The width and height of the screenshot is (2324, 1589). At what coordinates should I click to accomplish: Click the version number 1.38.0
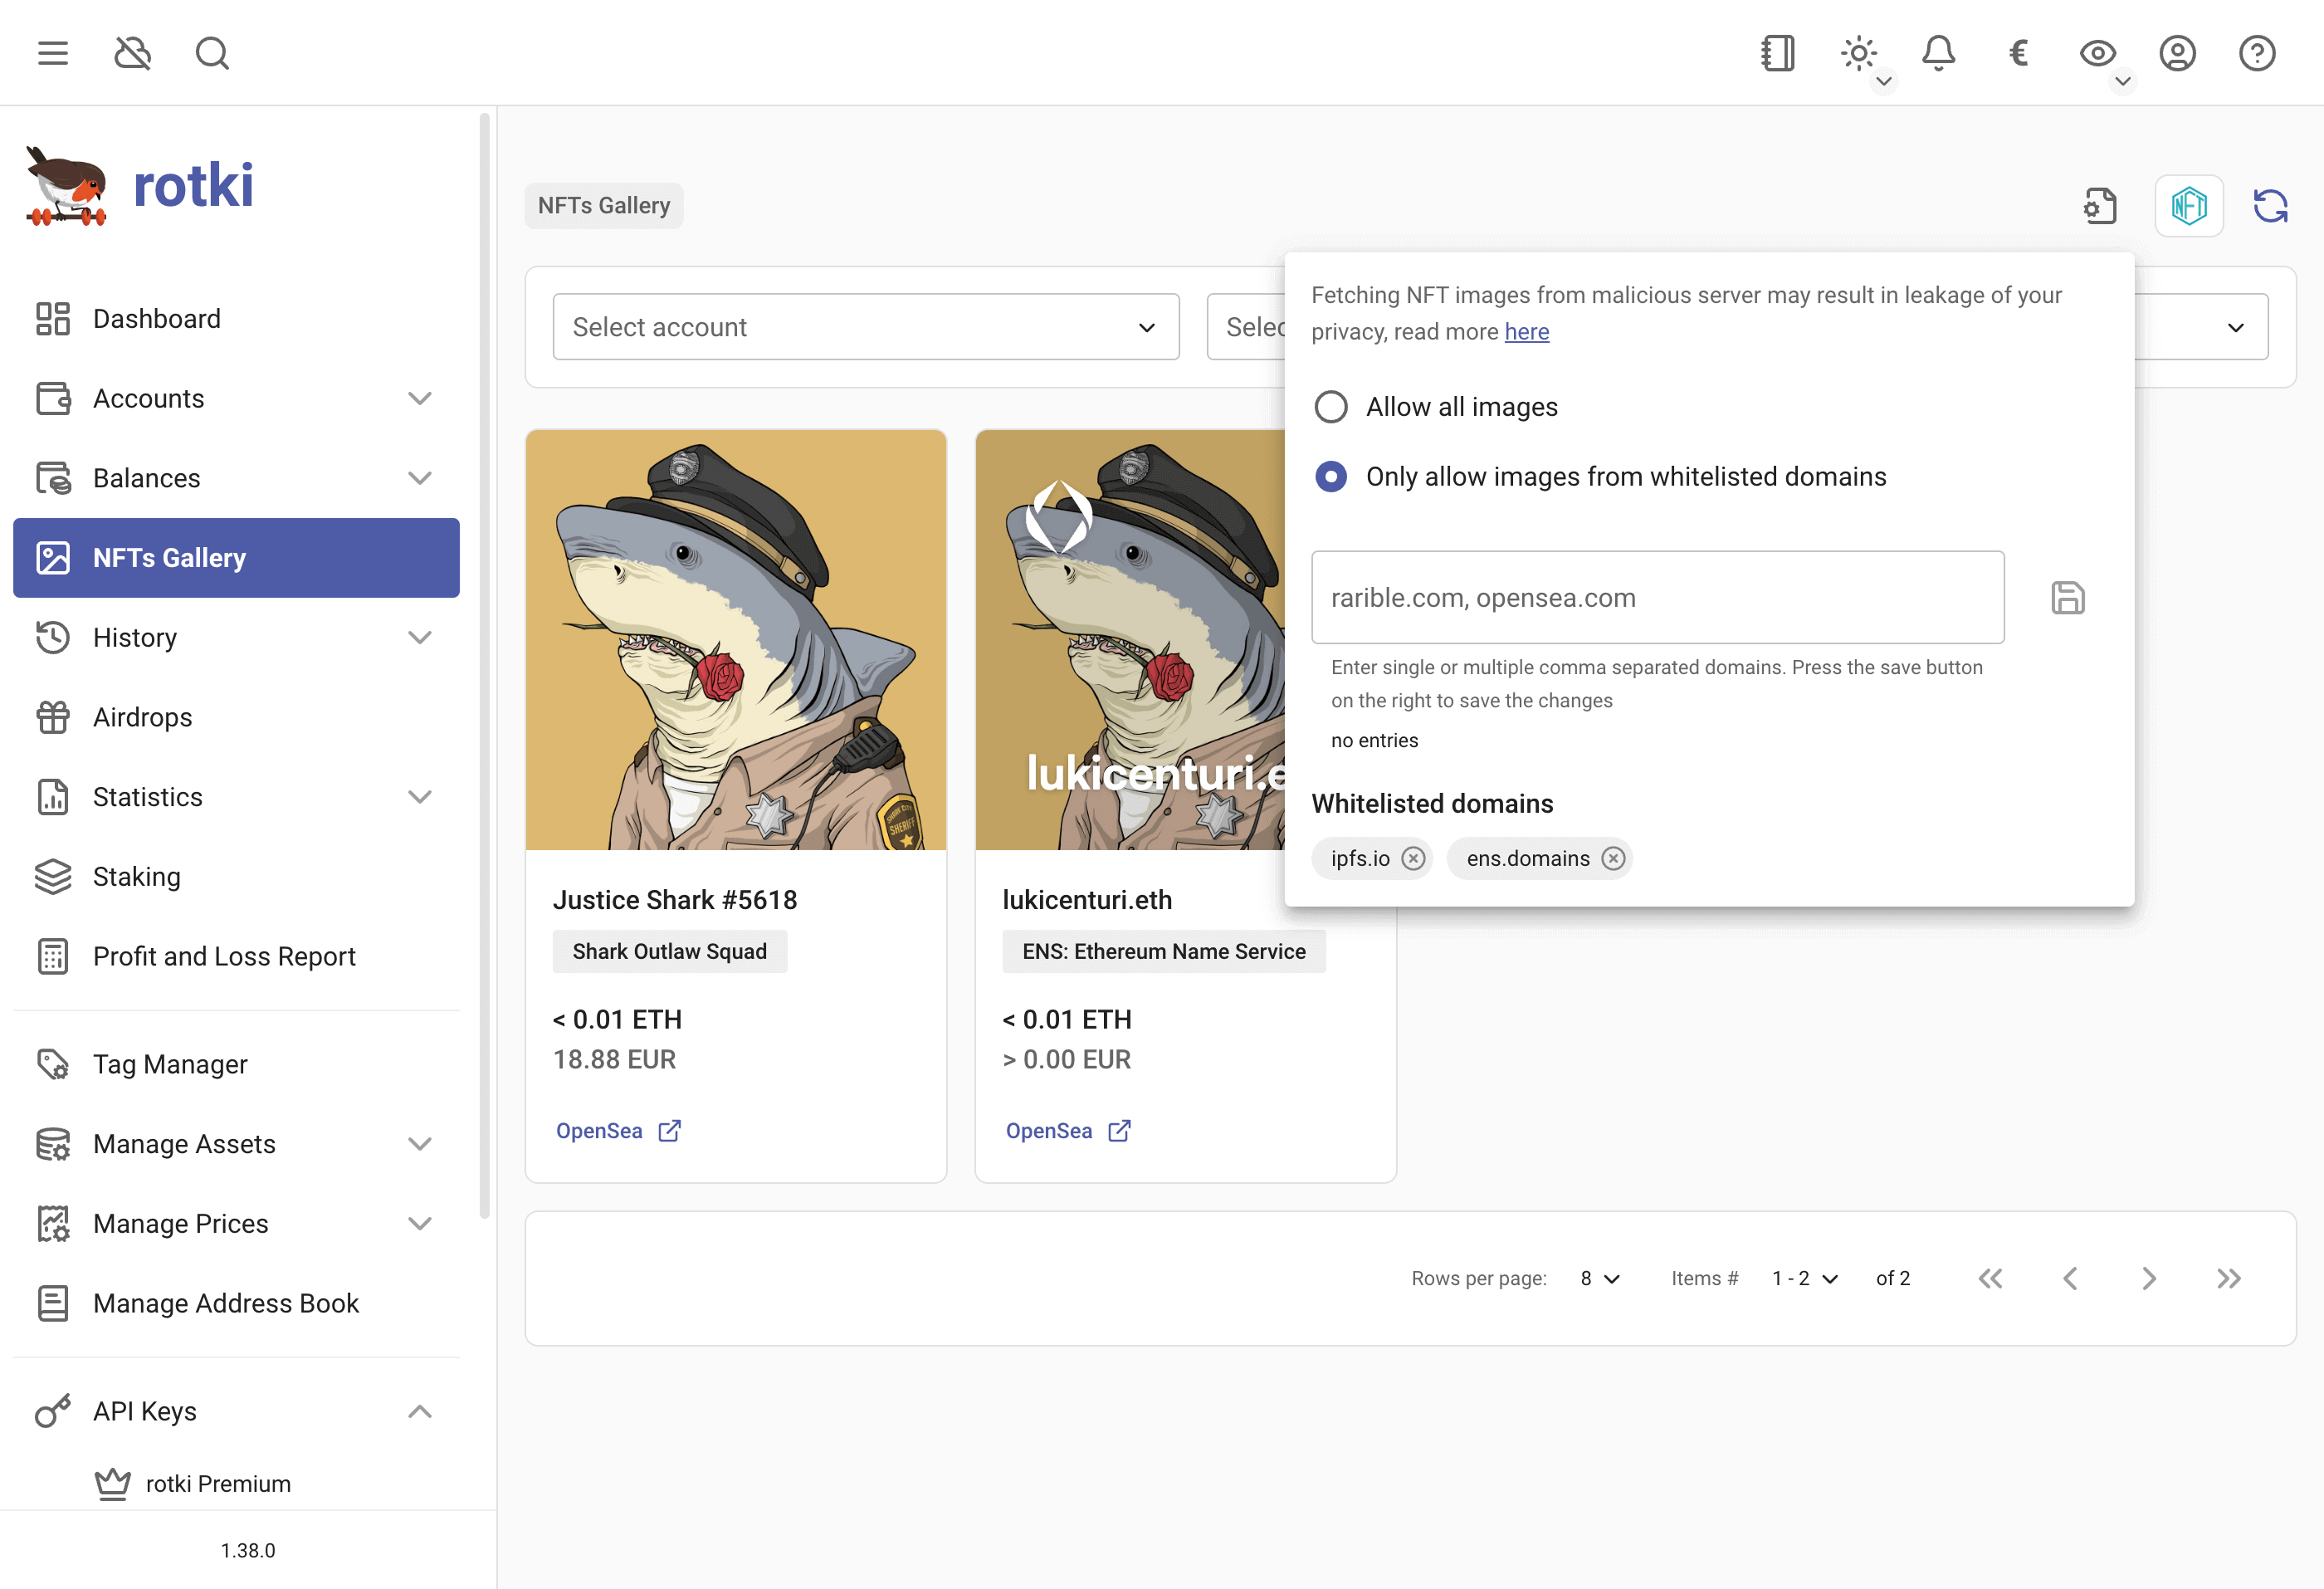pos(248,1550)
